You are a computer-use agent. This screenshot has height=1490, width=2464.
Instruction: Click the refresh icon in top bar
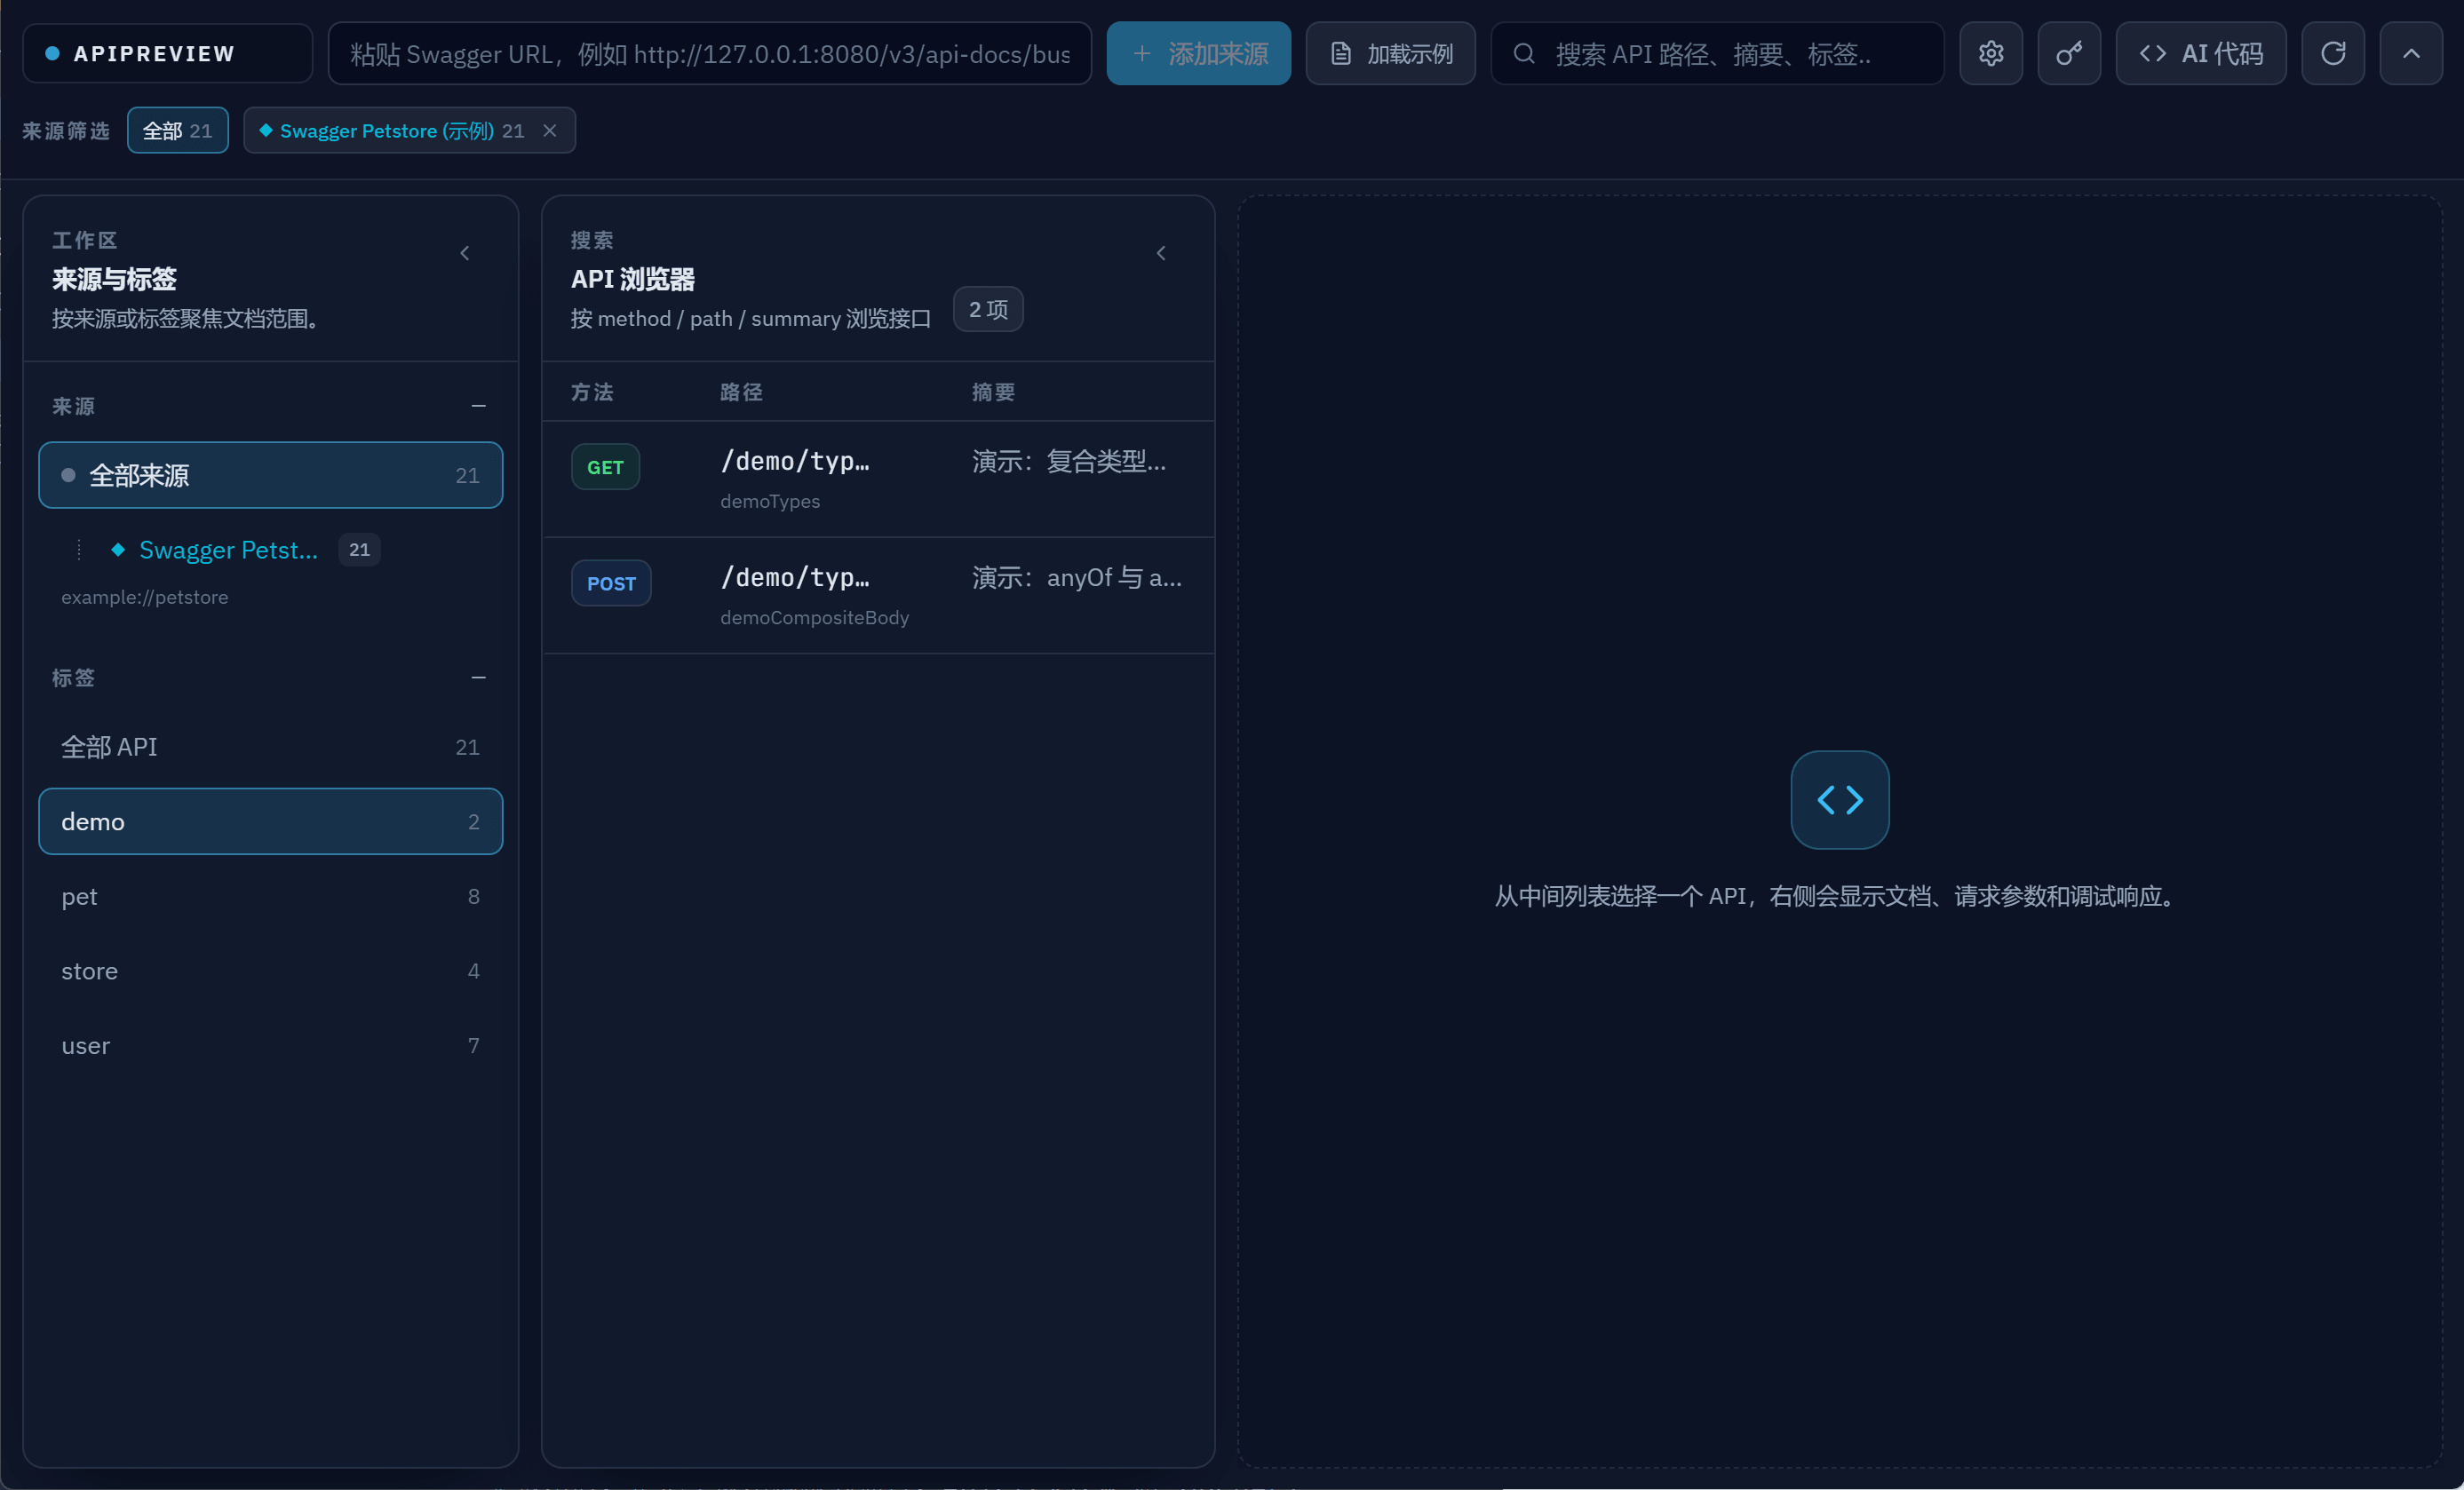pyautogui.click(x=2333, y=53)
